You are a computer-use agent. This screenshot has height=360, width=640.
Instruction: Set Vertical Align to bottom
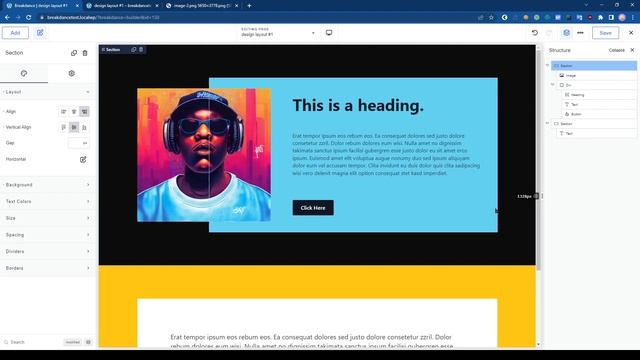(84, 127)
